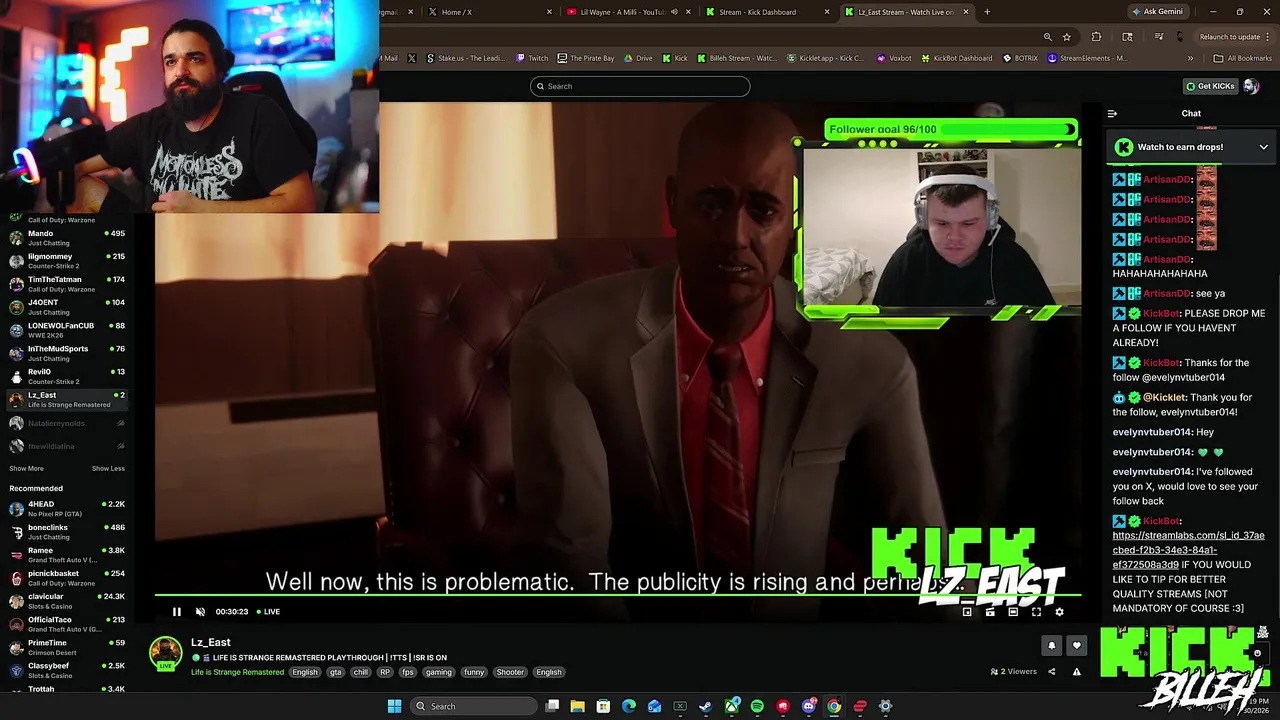Follow Lz_East with heart button
This screenshot has width=1280, height=720.
coord(1077,646)
